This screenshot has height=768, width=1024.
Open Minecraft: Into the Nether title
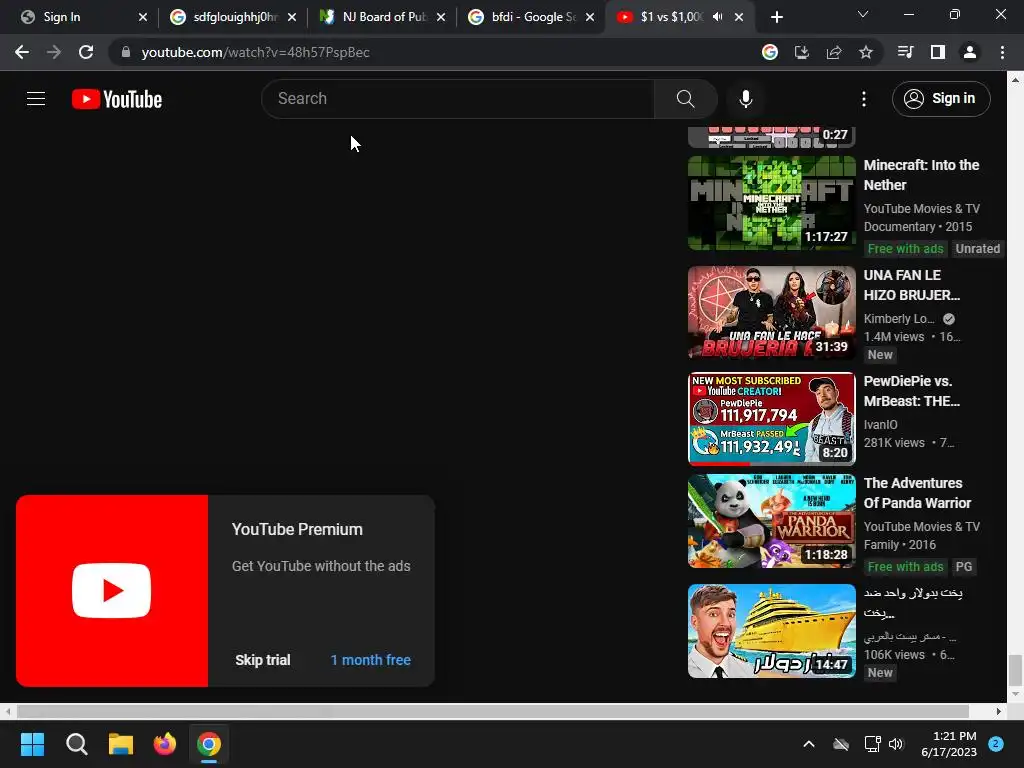pyautogui.click(x=921, y=175)
